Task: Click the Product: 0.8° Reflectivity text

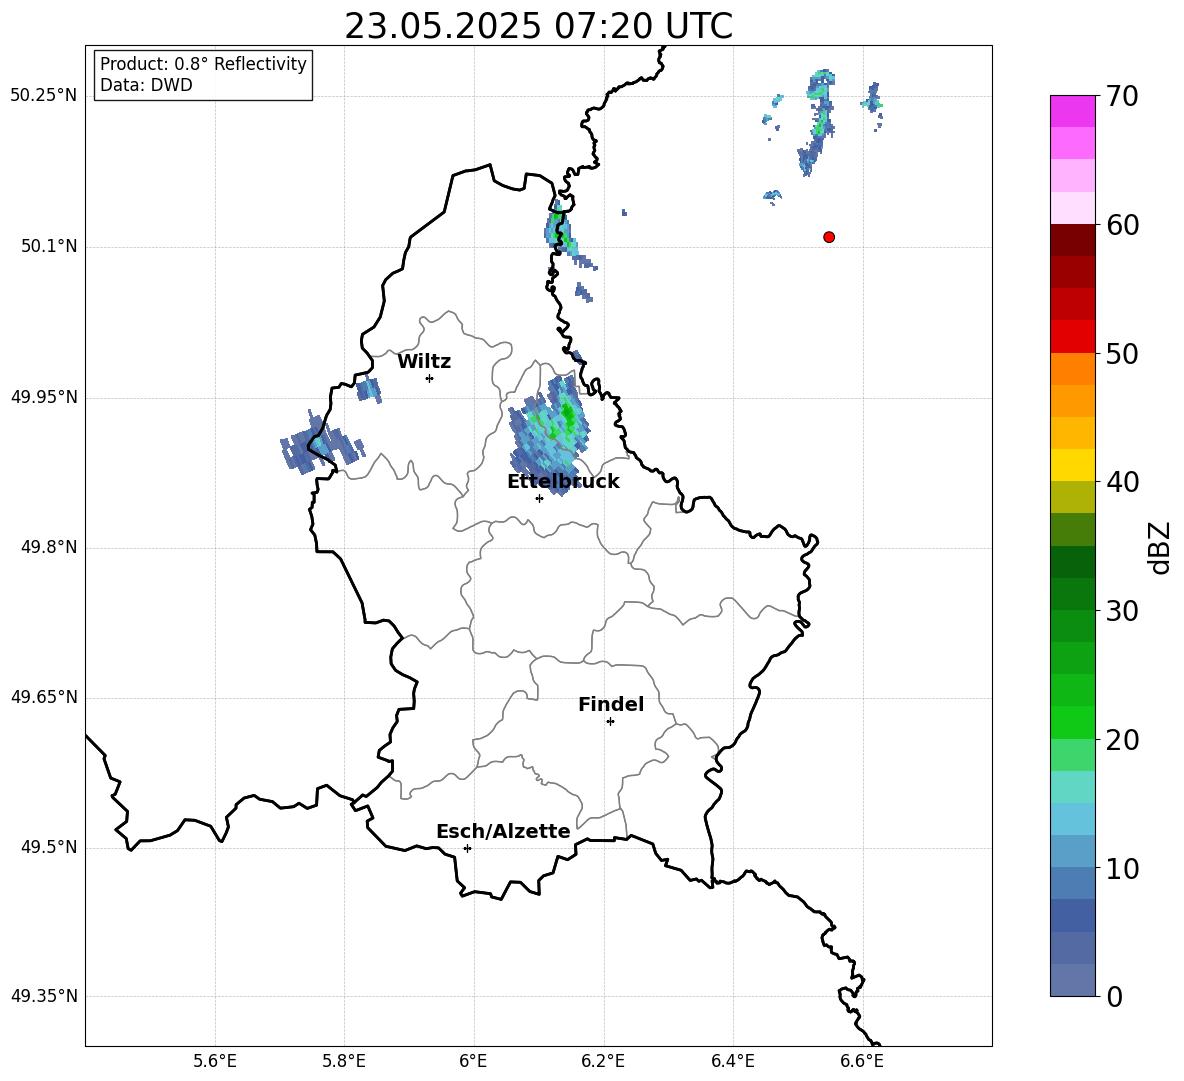Action: tap(203, 64)
